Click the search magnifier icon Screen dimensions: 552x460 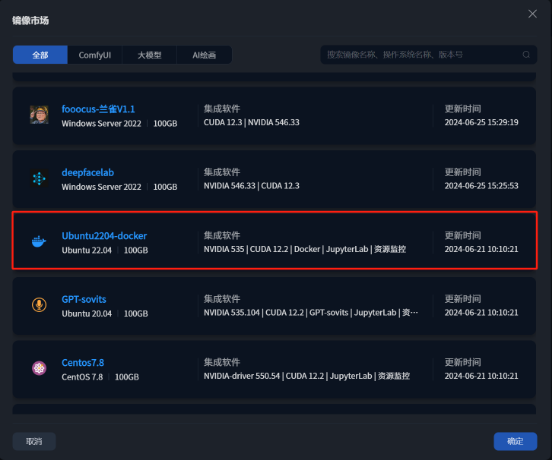pos(526,55)
